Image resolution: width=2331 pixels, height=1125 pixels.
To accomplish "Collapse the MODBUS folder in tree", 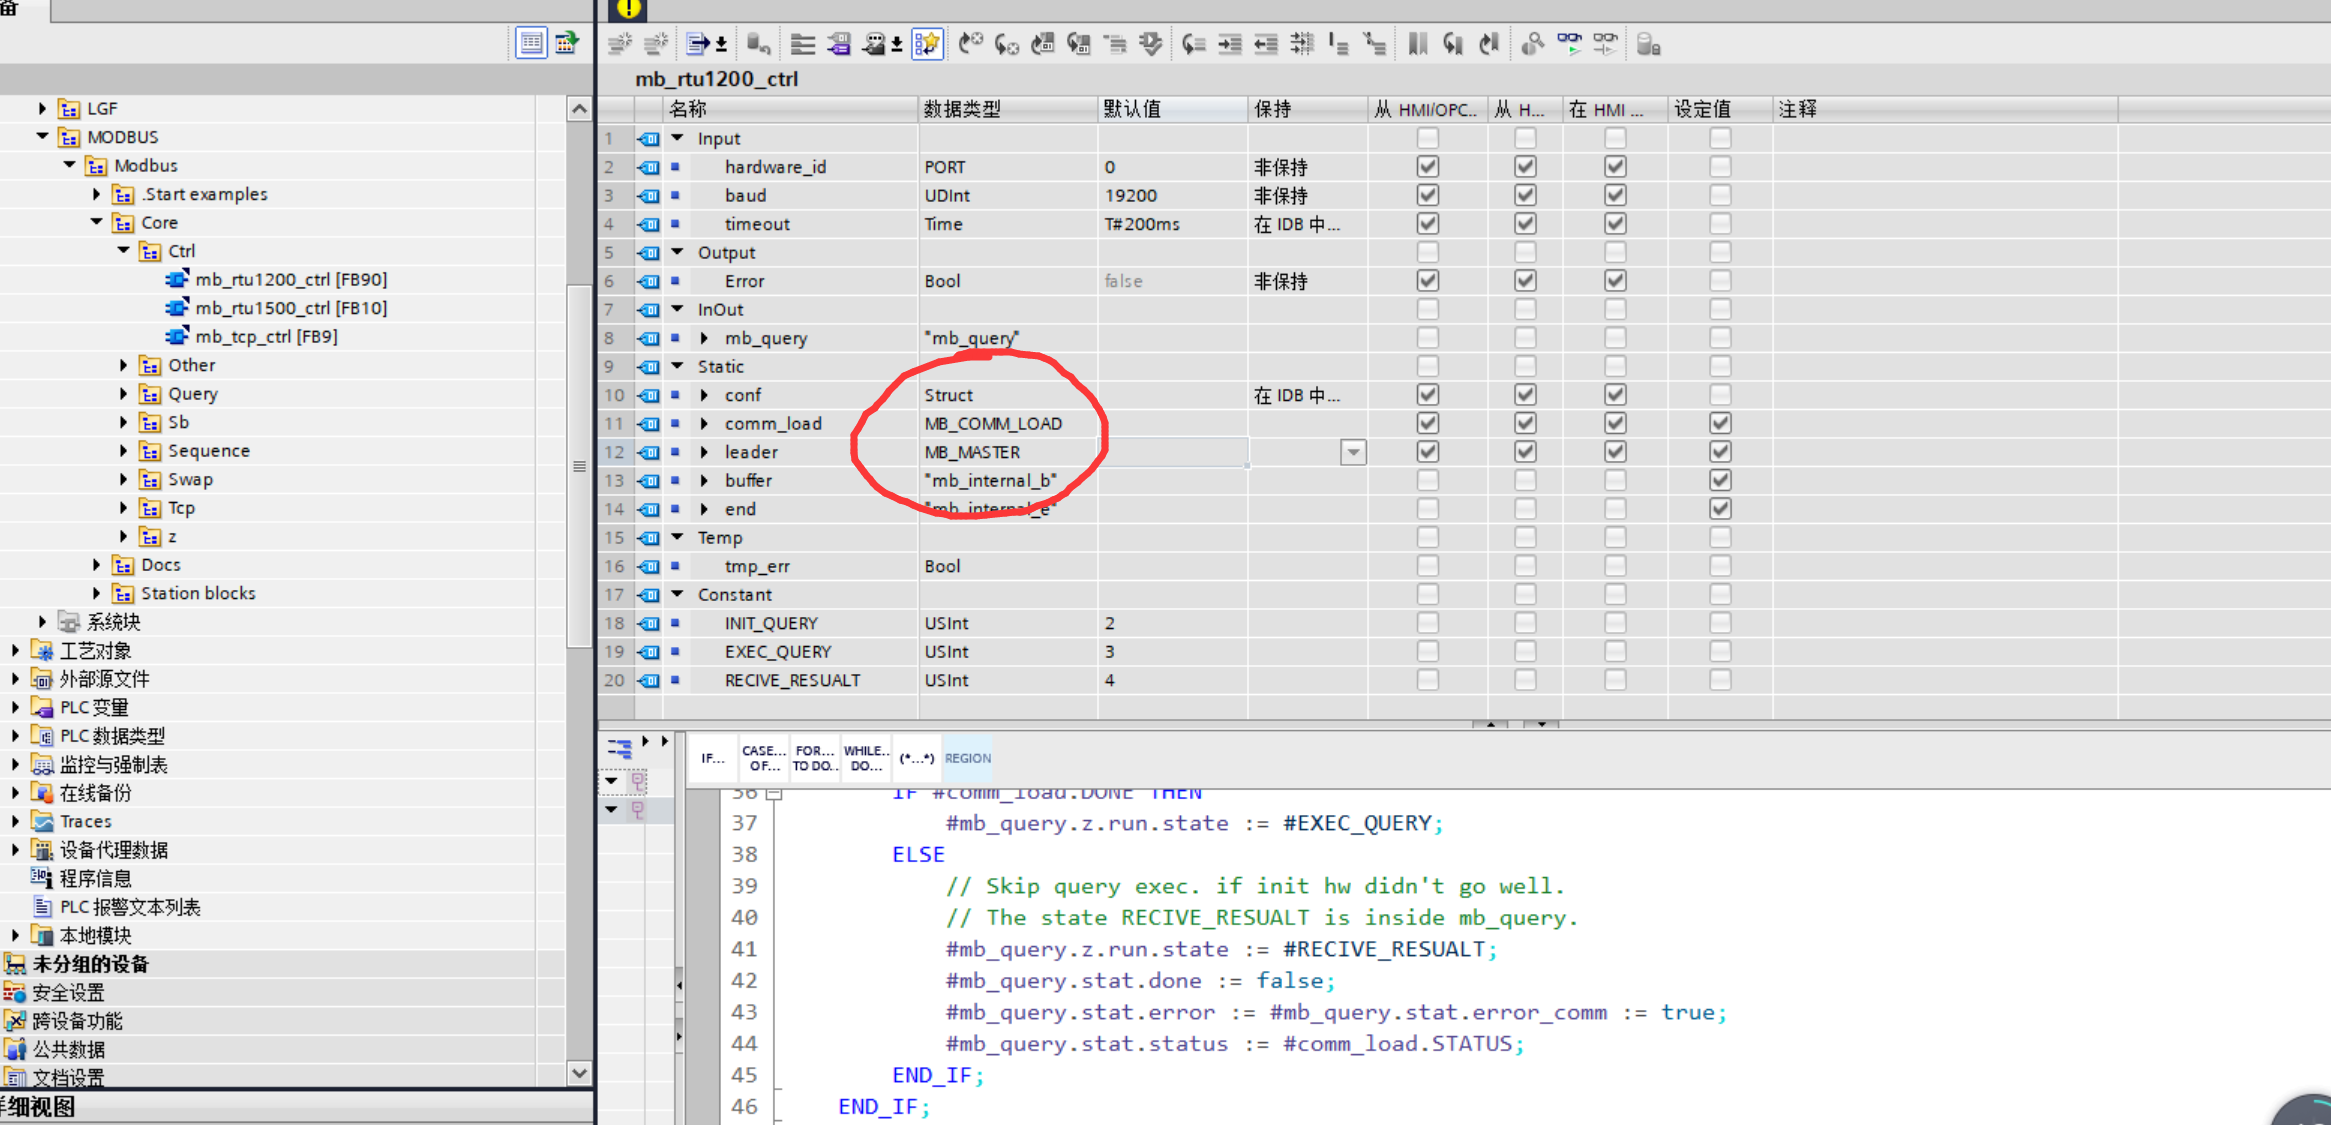I will (x=42, y=137).
